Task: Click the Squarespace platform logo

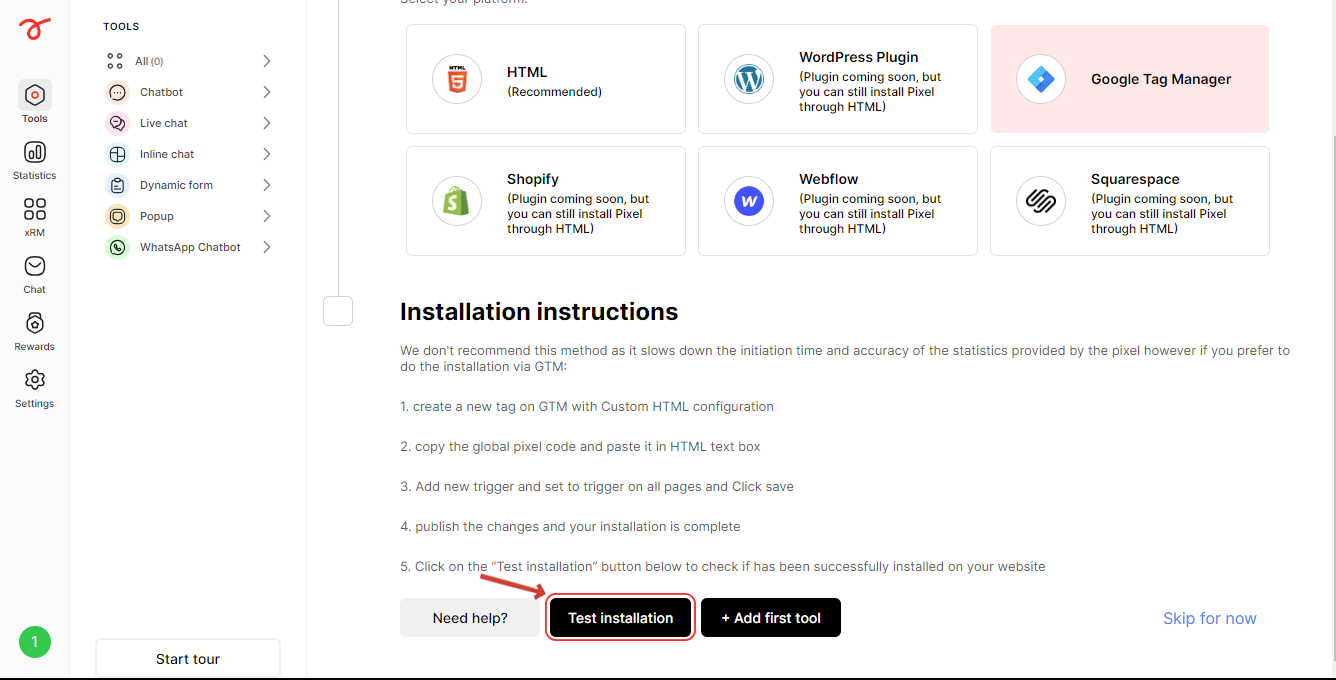Action: (x=1041, y=201)
